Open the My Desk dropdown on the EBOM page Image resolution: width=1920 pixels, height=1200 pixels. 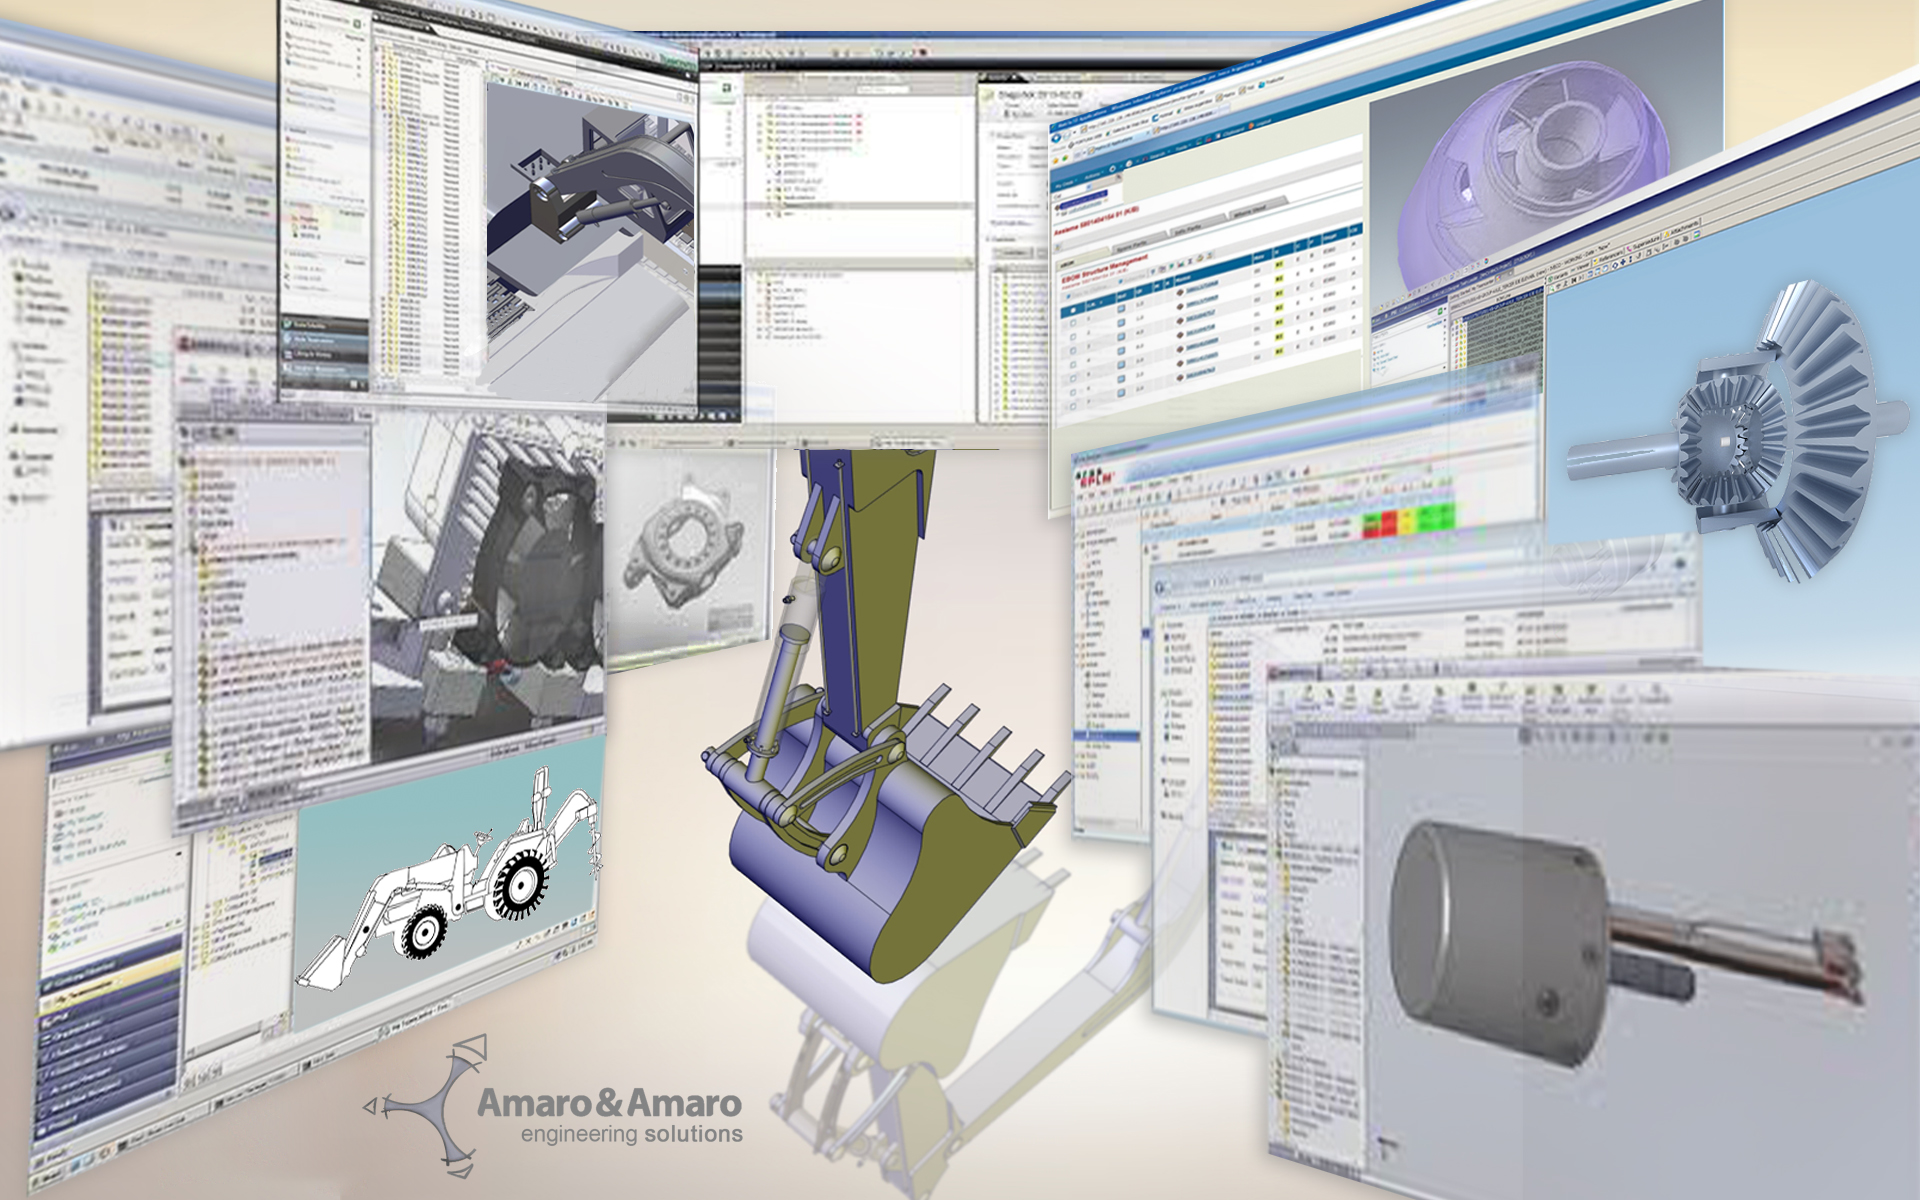[x=1065, y=185]
